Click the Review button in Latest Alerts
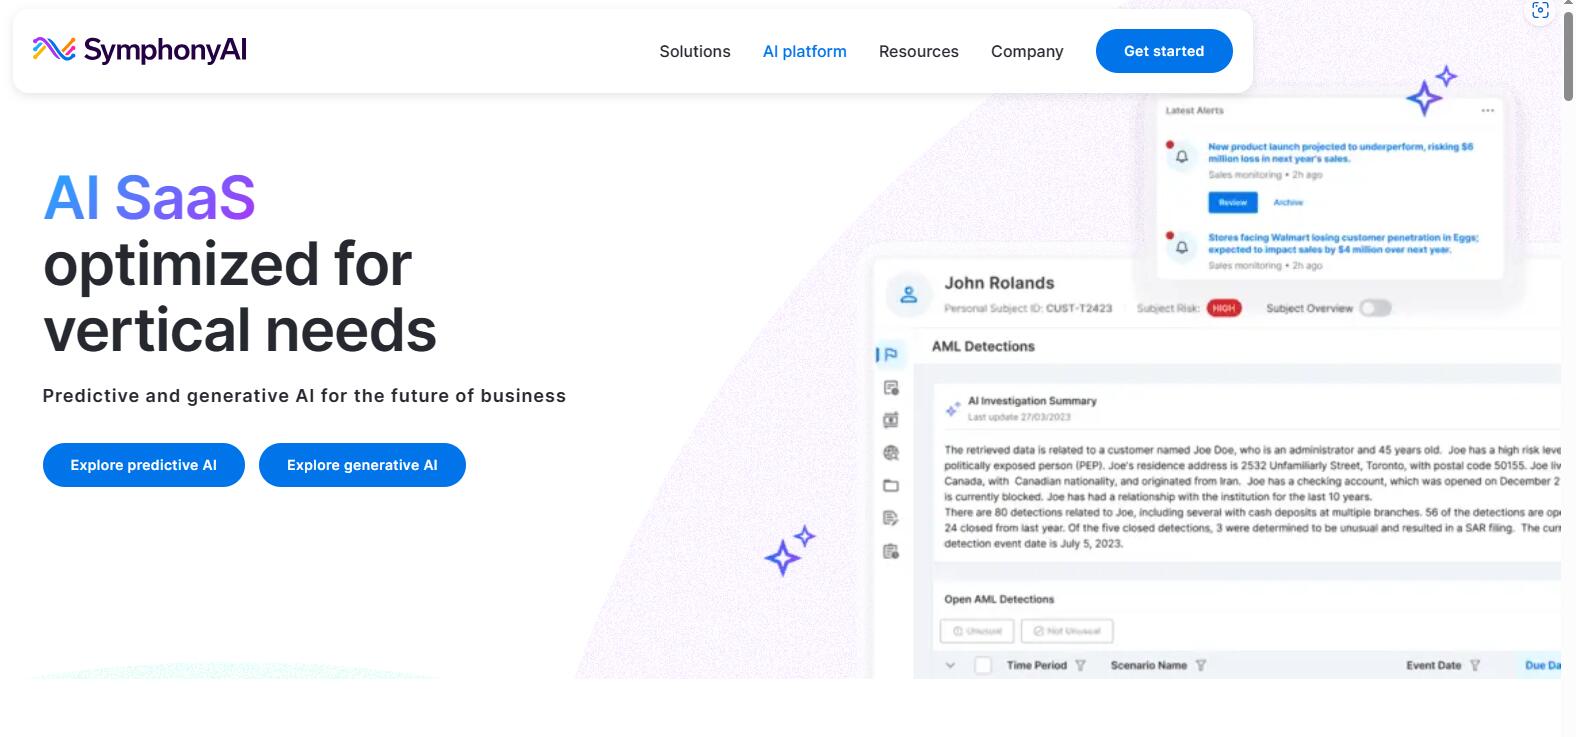 tap(1233, 202)
